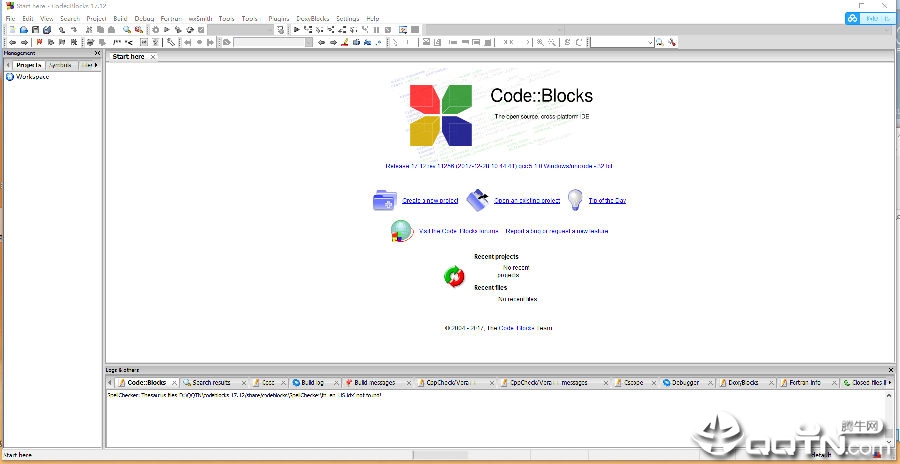Click the Run play toolbar icon

tap(166, 30)
